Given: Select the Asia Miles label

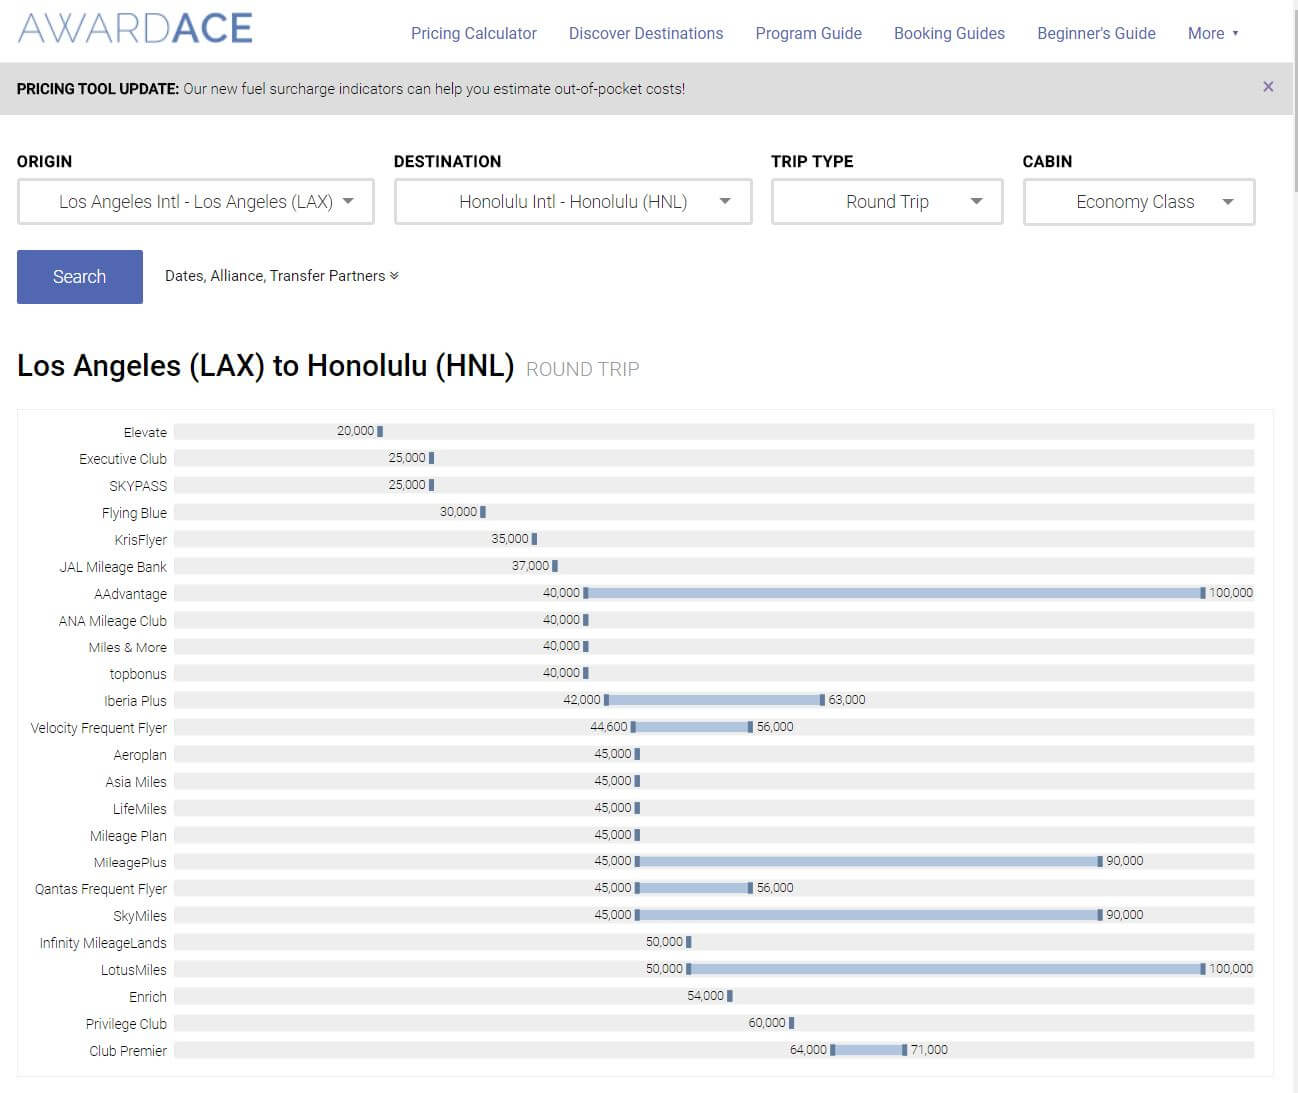Looking at the screenshot, I should point(136,783).
